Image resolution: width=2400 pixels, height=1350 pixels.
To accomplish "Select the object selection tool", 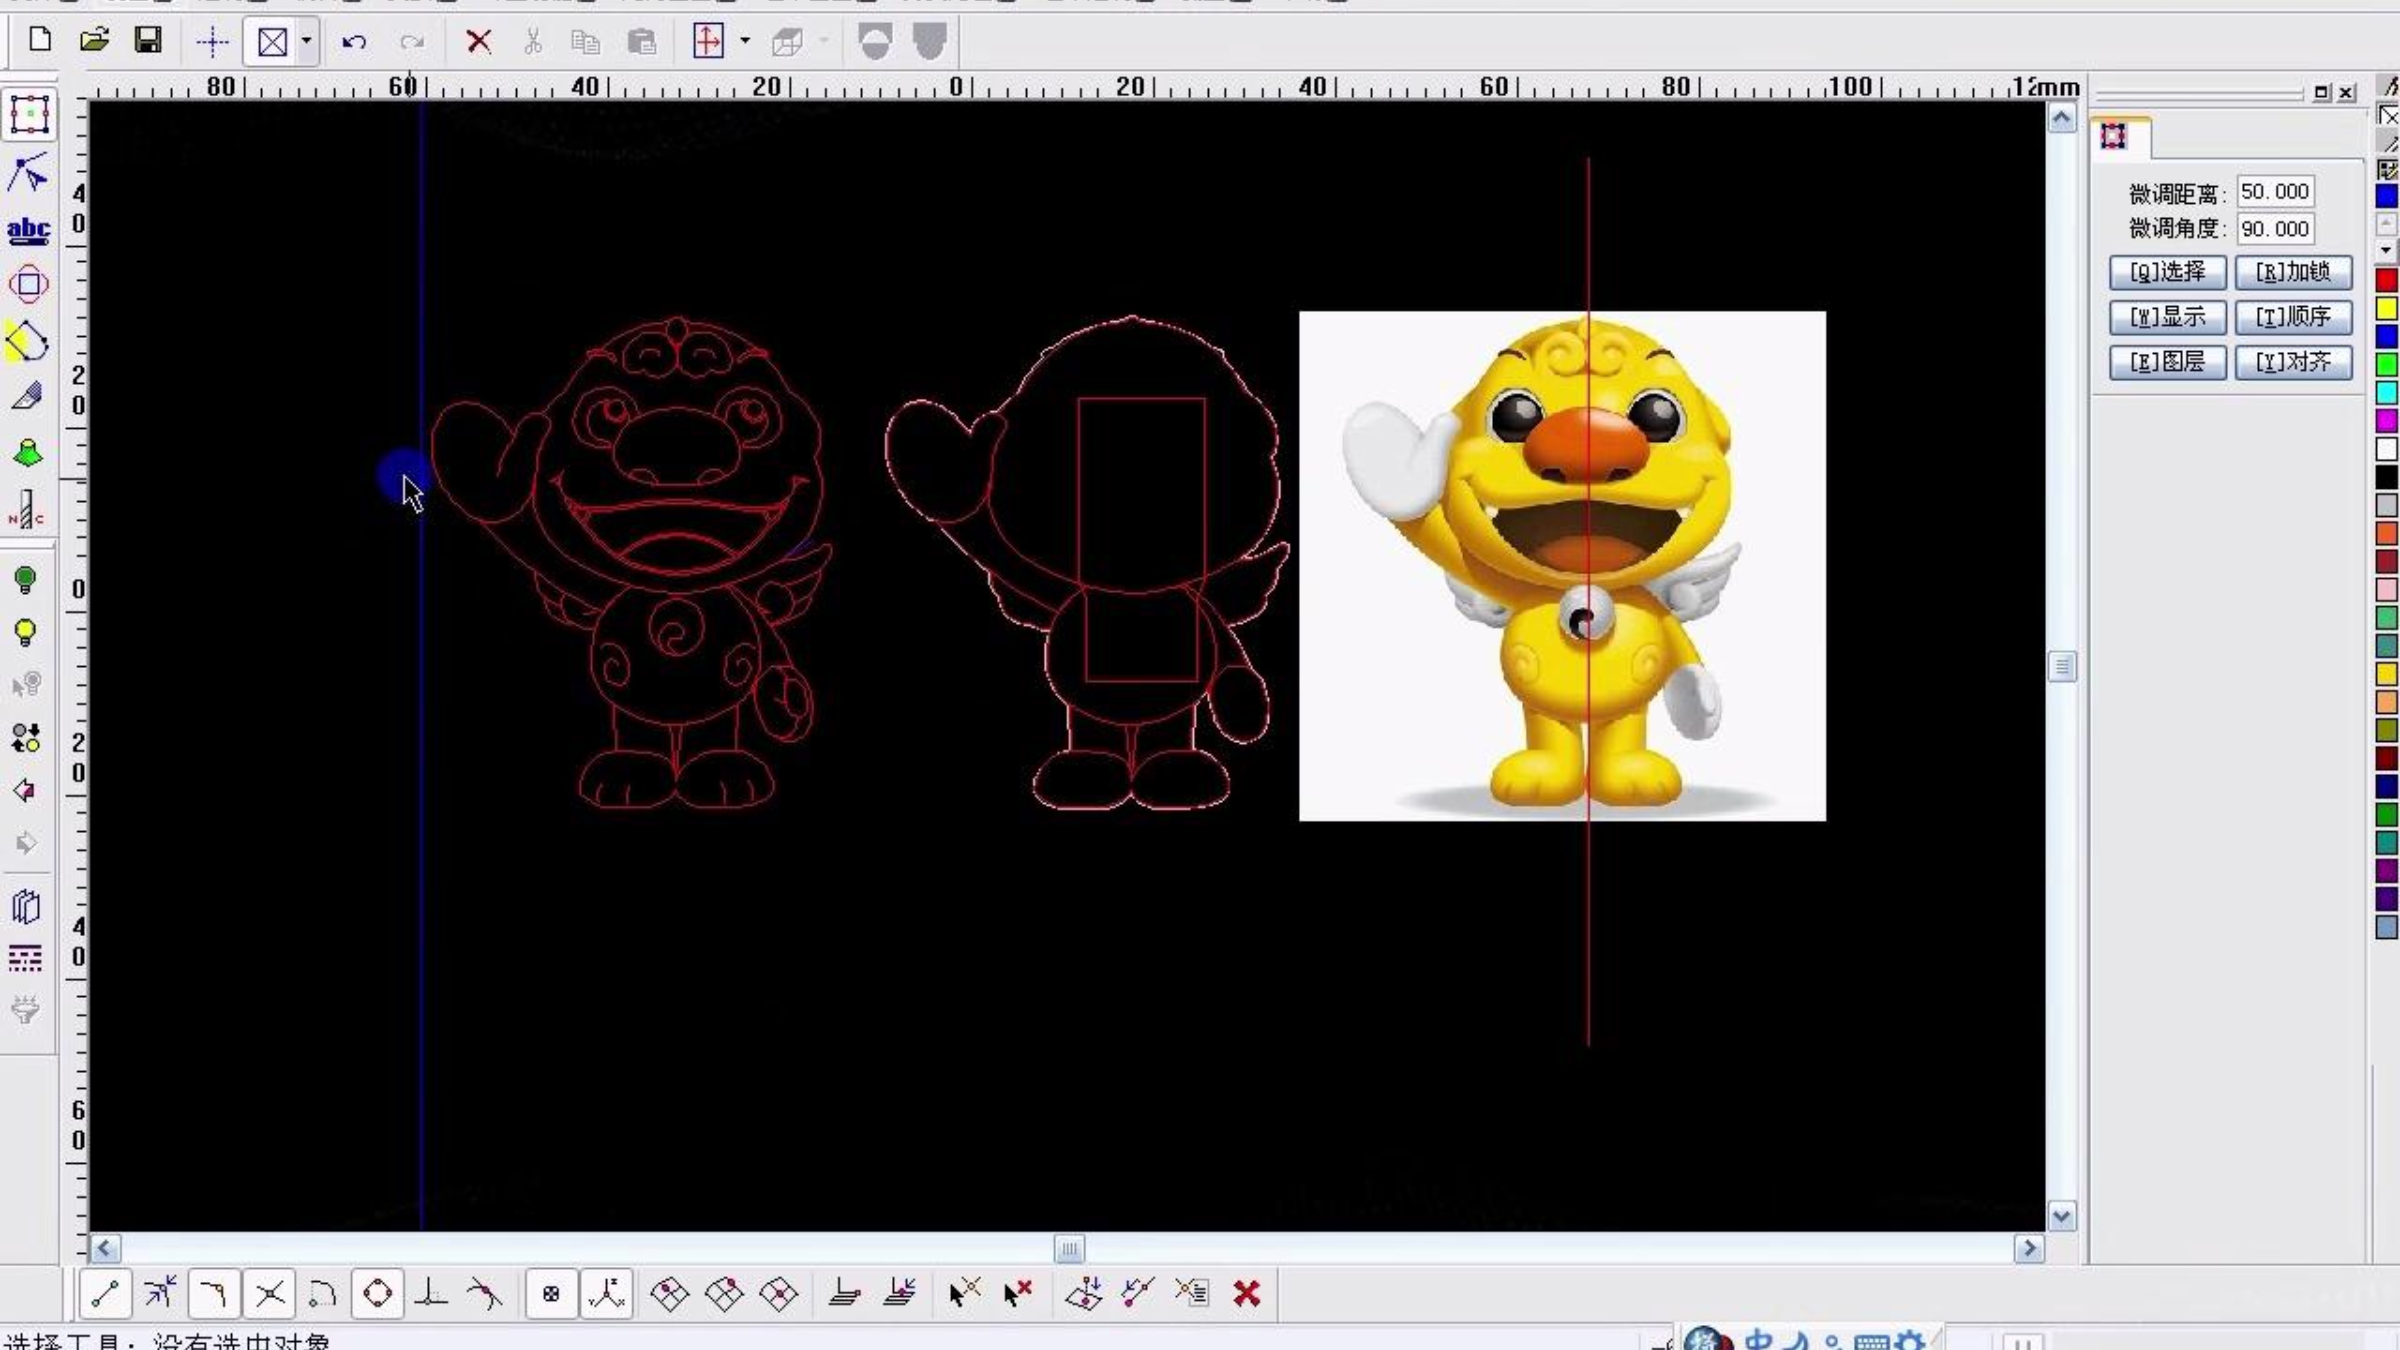I will tap(29, 115).
